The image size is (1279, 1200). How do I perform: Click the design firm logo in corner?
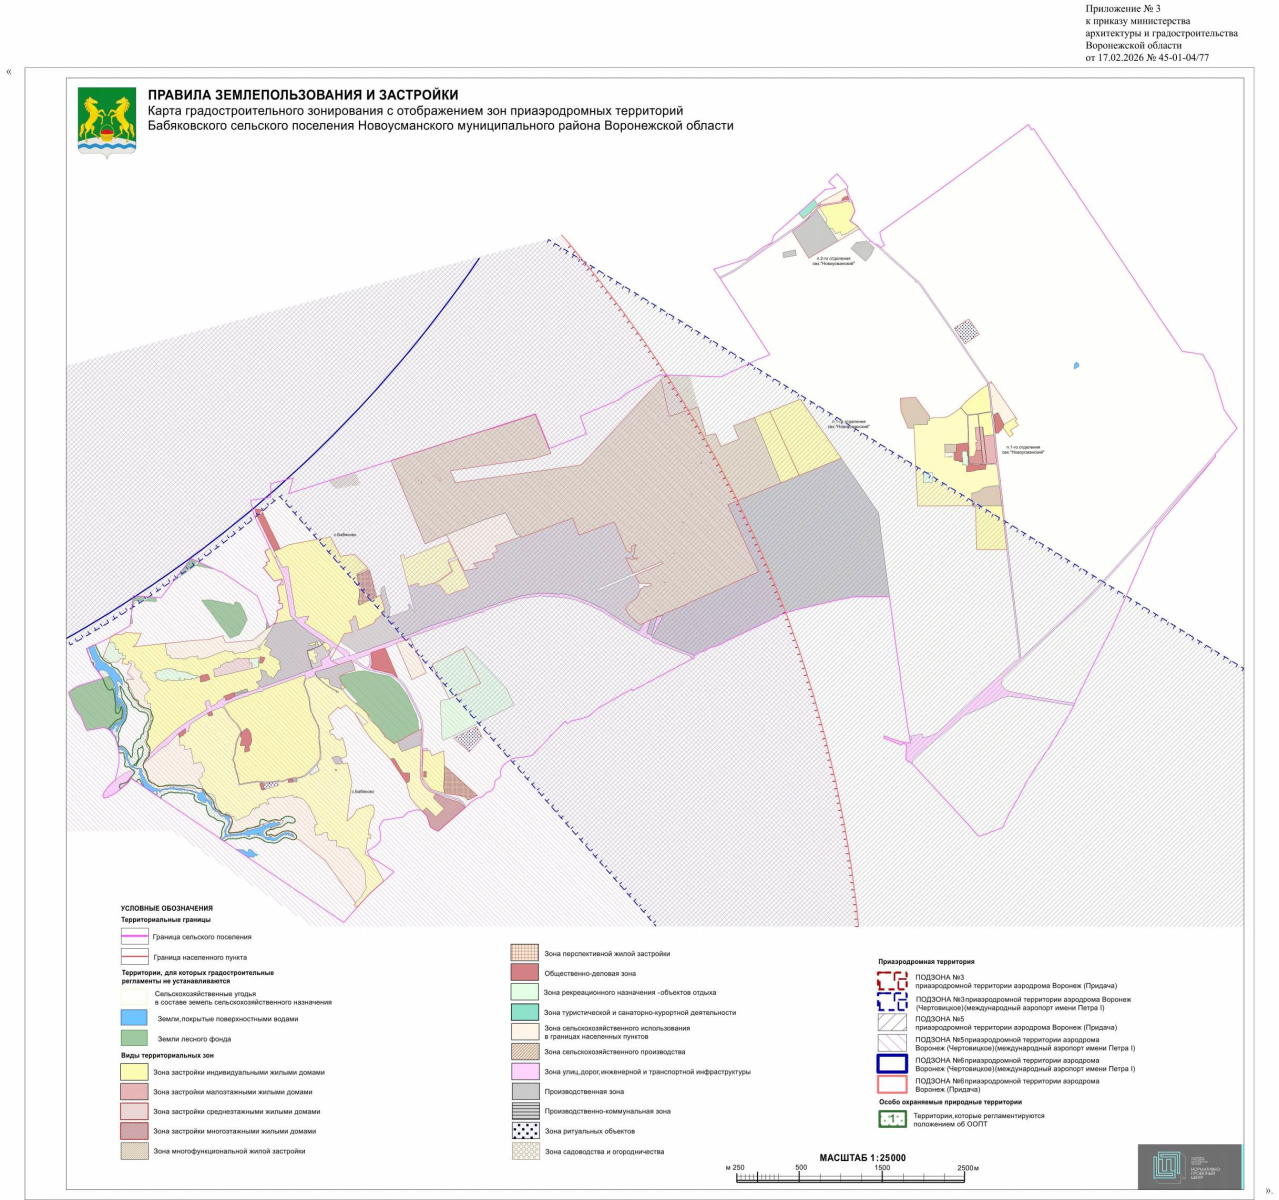tap(1189, 1166)
